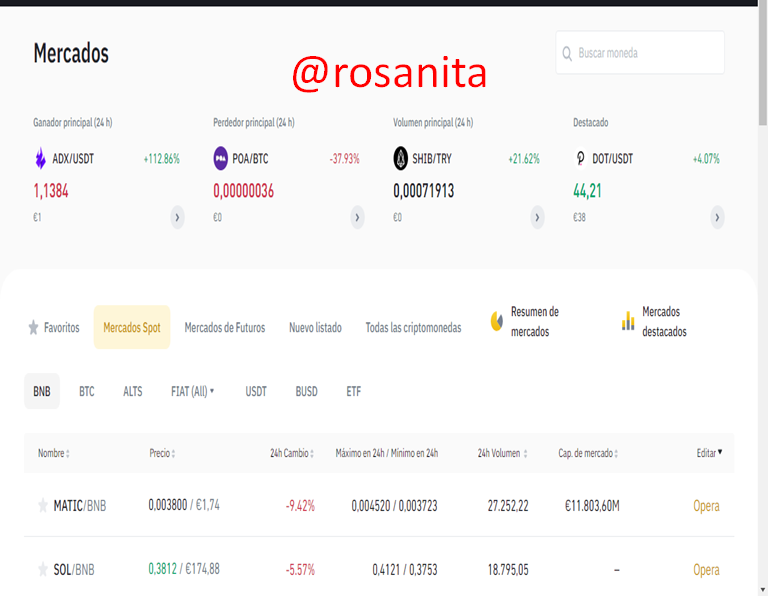This screenshot has width=768, height=596.
Task: Click the DOT coin logo icon
Action: (580, 158)
